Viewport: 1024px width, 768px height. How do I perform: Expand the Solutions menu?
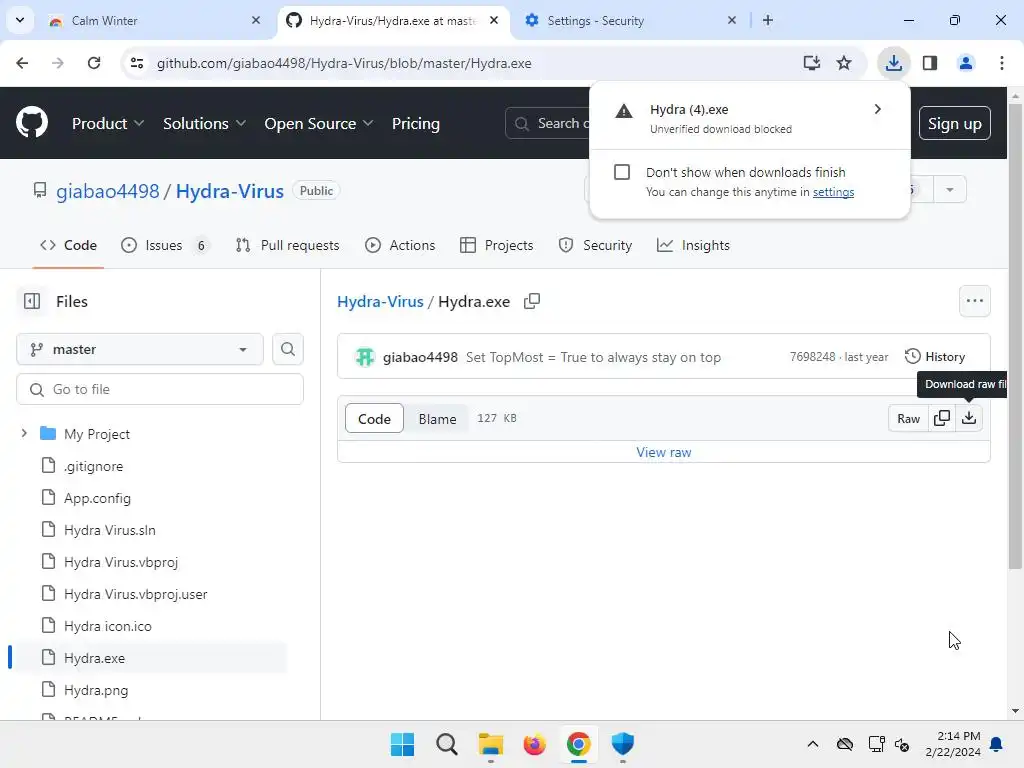click(x=204, y=123)
